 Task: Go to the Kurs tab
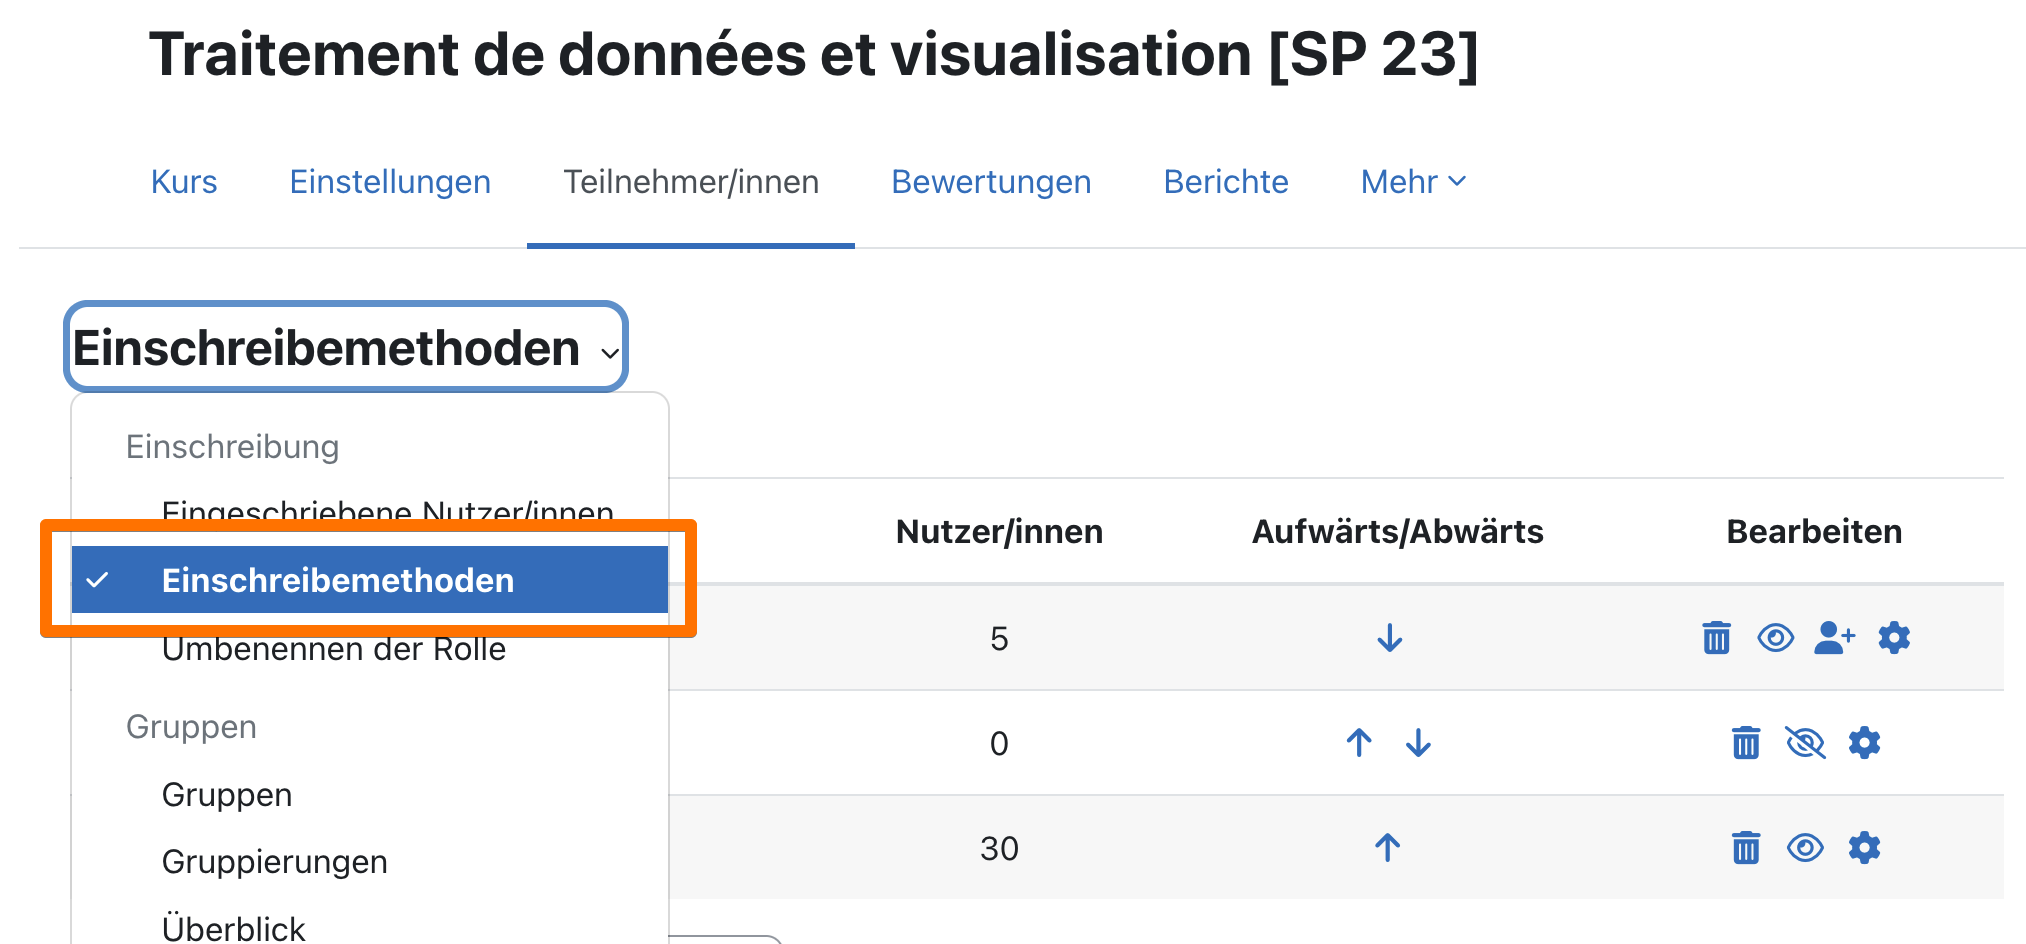(x=184, y=182)
